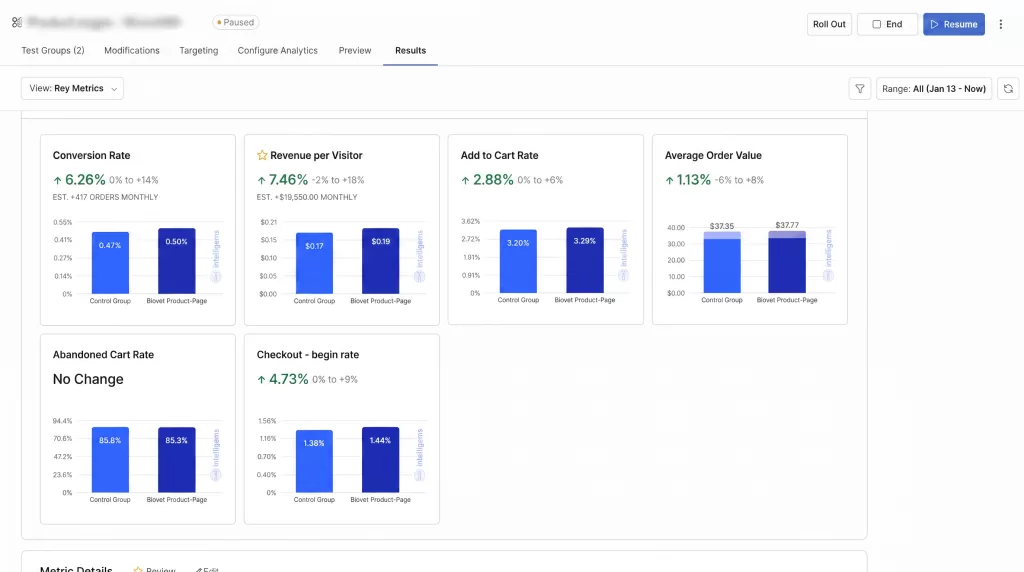Click the Add to Cart Rate title
Image resolution: width=1024 pixels, height=572 pixels.
coord(500,155)
